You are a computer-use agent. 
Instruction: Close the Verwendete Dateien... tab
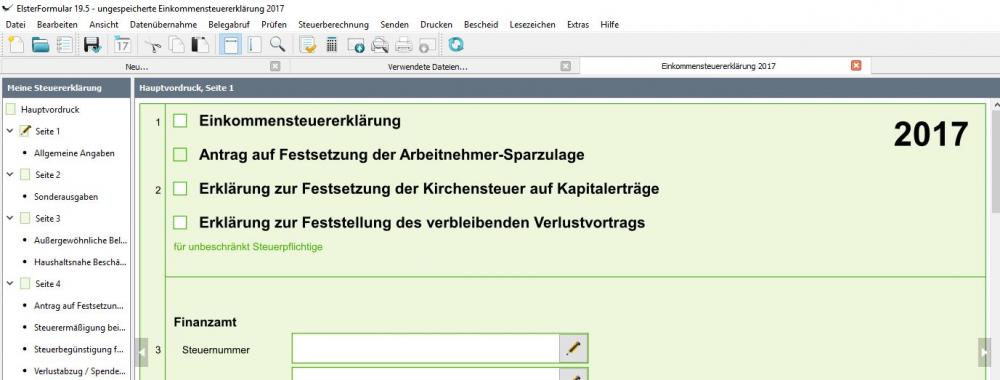point(566,66)
